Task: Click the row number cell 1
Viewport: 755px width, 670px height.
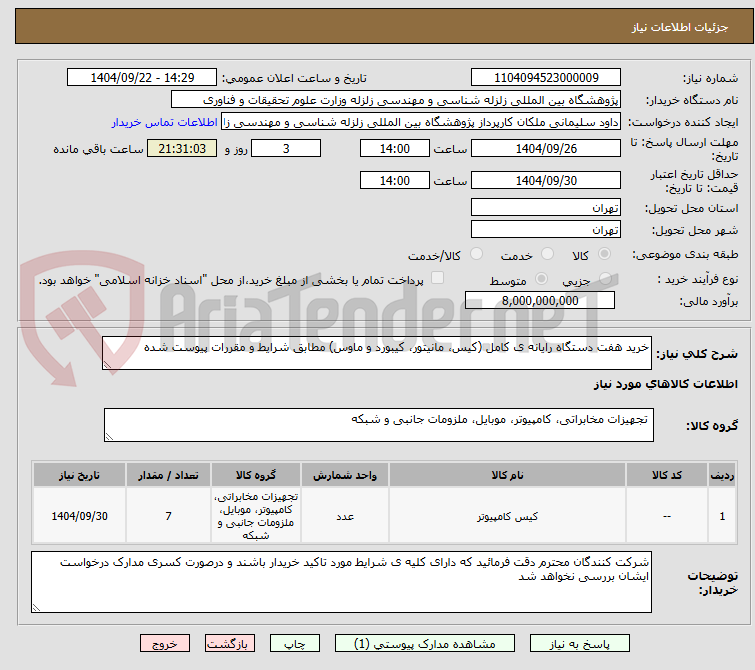Action: coord(722,516)
